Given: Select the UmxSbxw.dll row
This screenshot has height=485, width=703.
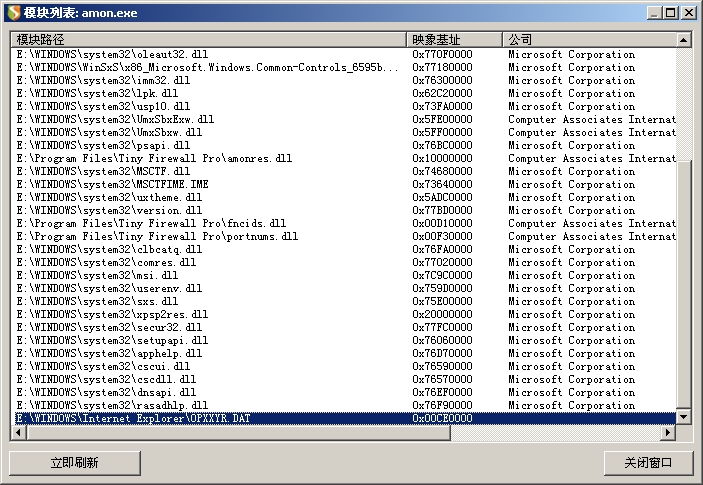Looking at the screenshot, I should tap(344, 132).
